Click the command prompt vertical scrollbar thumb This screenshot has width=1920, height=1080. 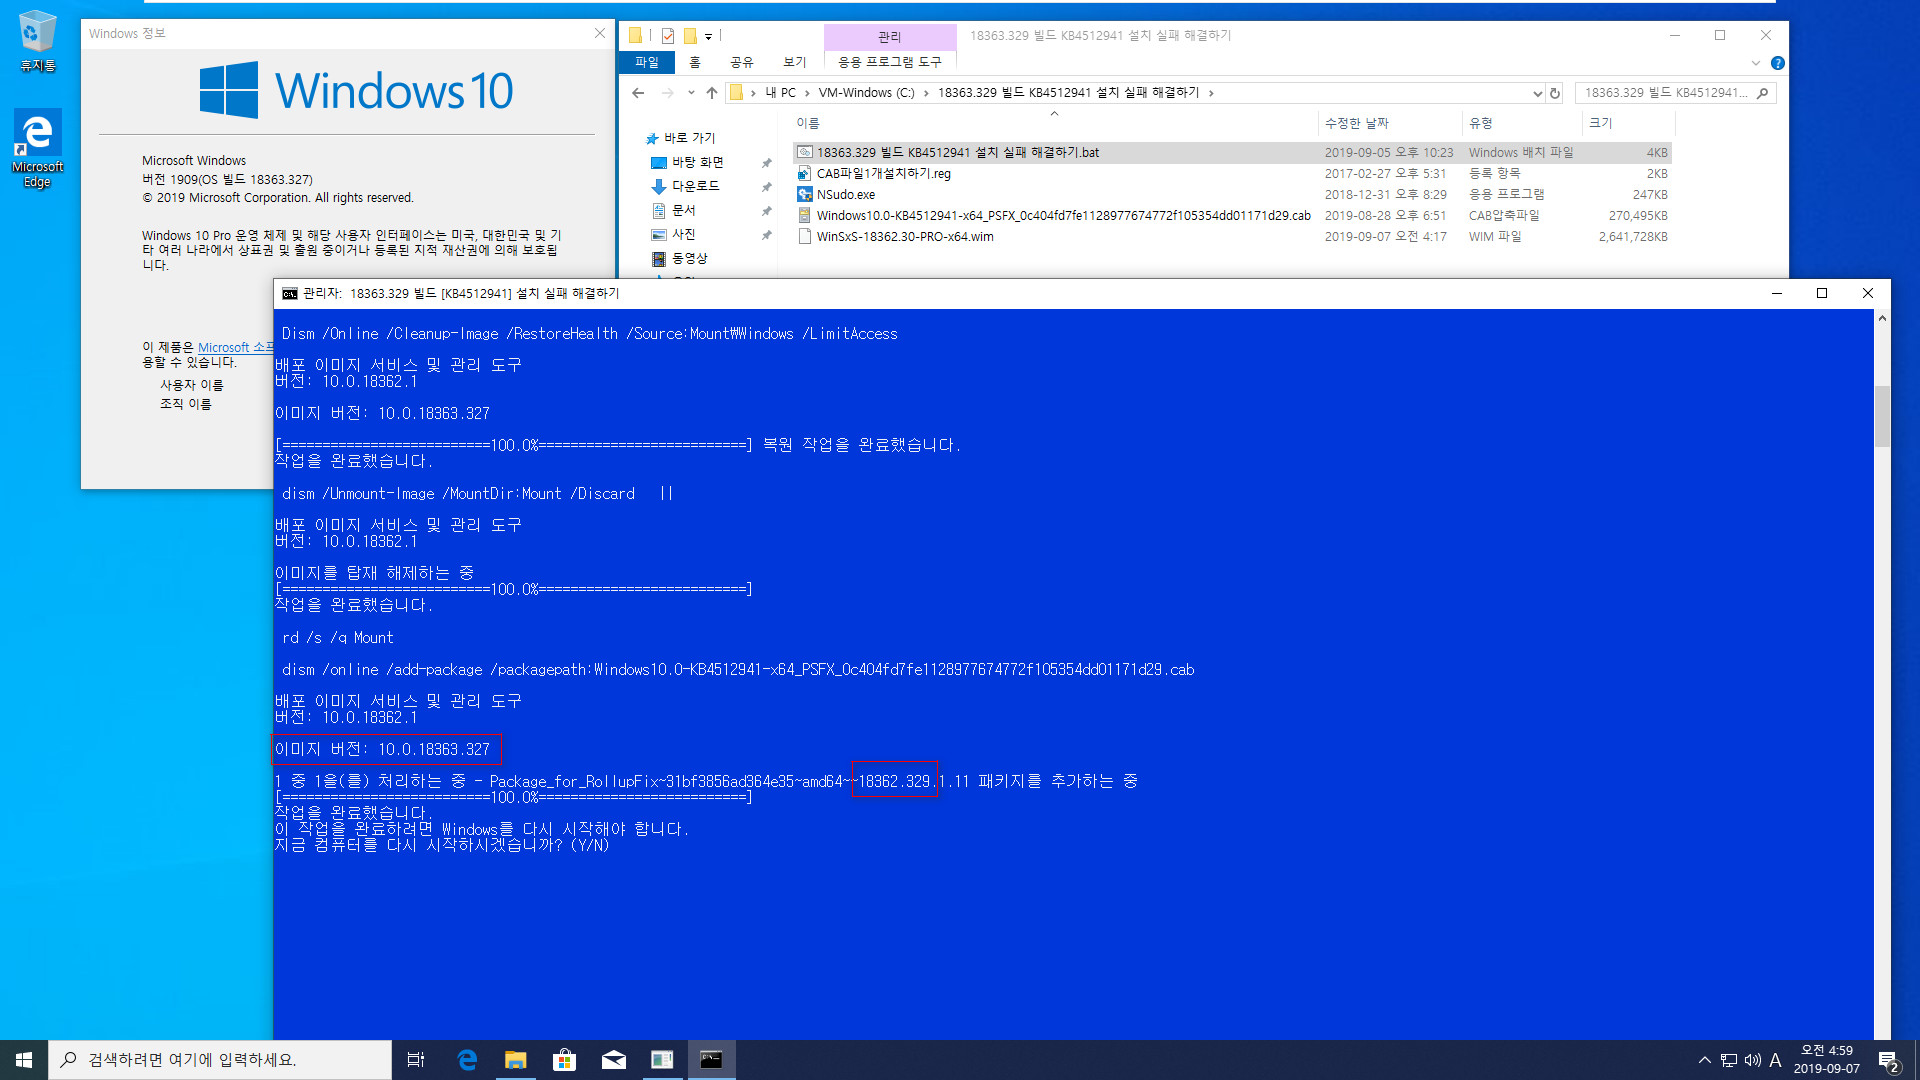coord(1882,416)
